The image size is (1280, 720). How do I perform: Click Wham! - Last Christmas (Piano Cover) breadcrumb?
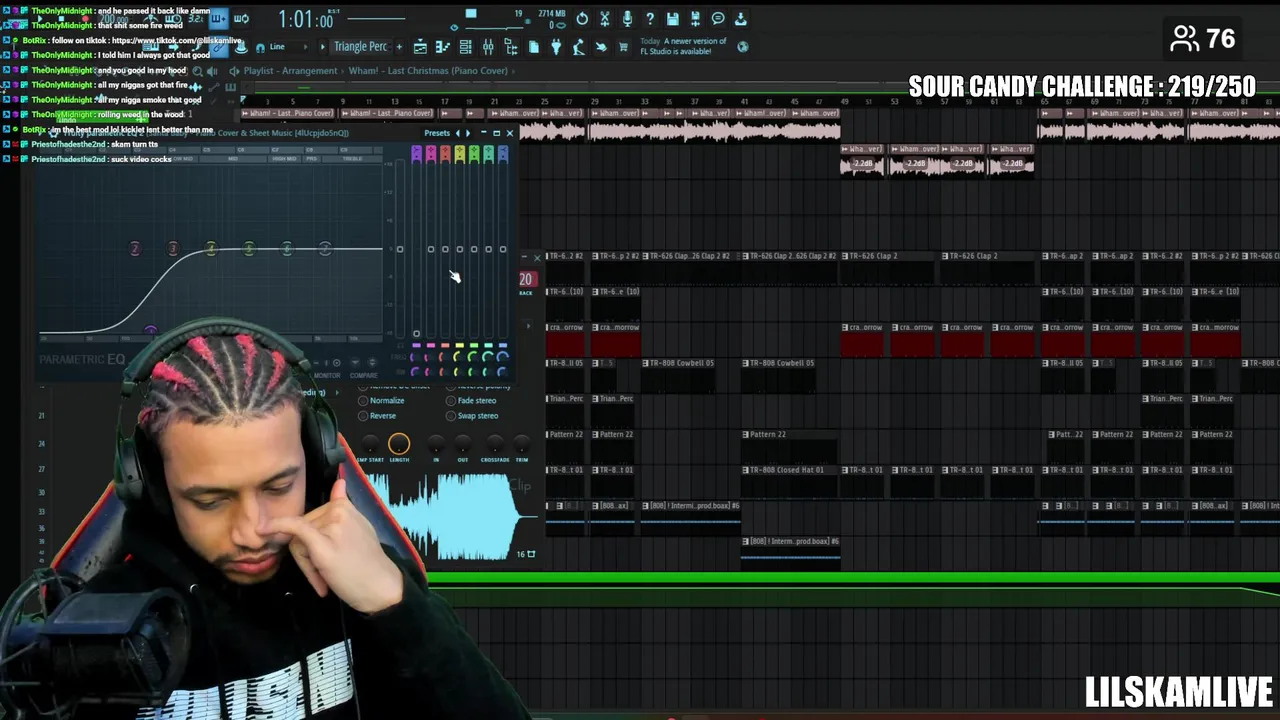(428, 70)
